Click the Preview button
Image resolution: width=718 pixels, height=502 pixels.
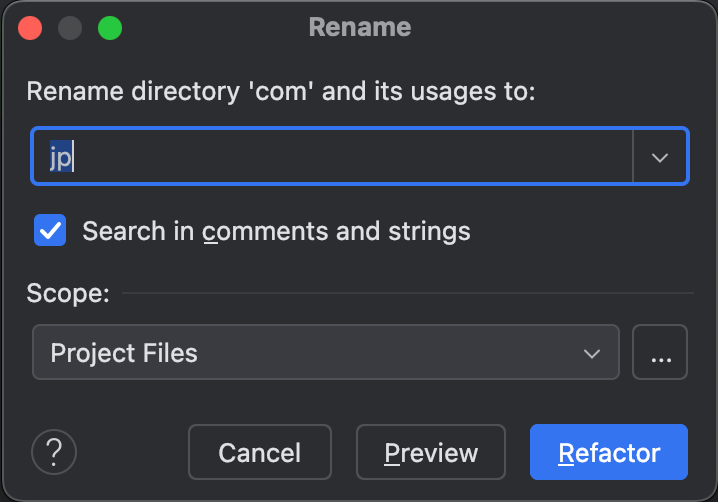431,452
